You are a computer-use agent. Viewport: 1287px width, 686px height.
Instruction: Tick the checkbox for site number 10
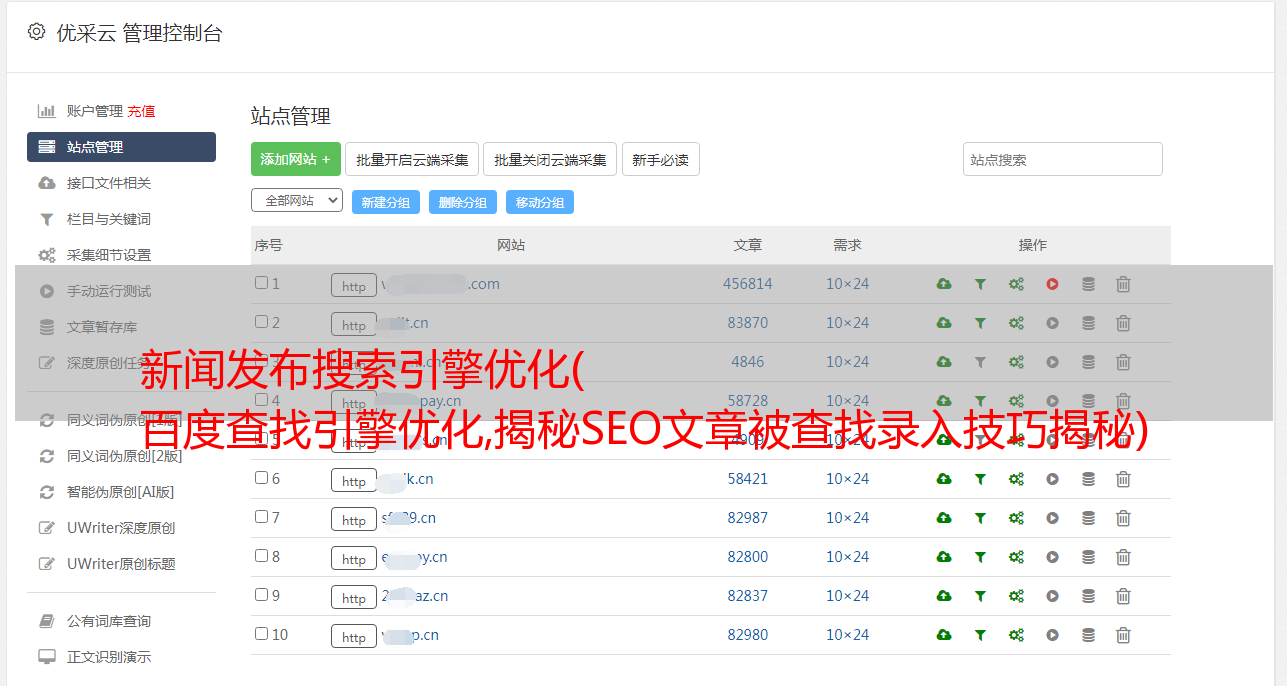pos(261,634)
